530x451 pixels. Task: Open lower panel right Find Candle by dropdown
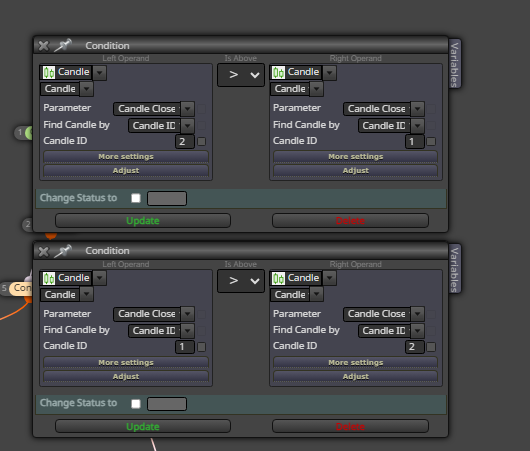click(x=417, y=331)
